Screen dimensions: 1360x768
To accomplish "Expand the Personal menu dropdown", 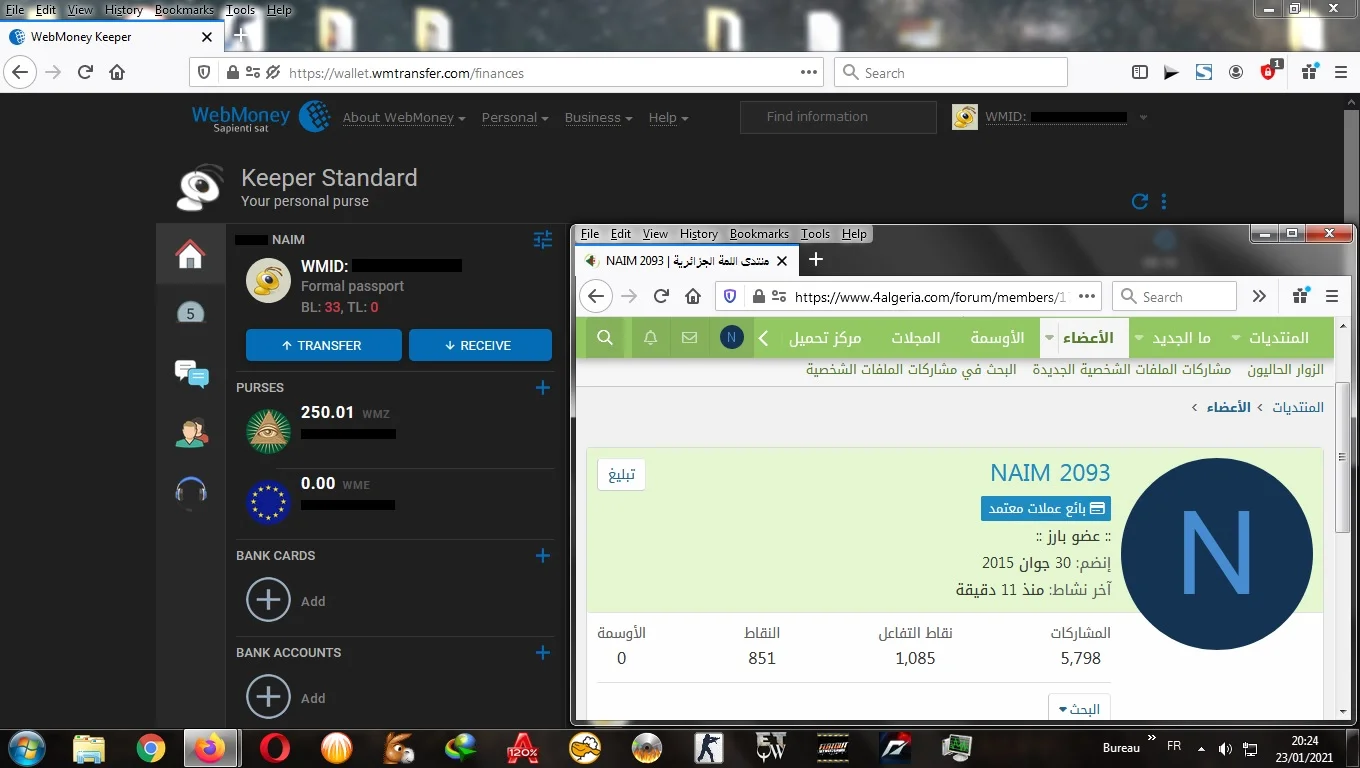I will [x=514, y=118].
